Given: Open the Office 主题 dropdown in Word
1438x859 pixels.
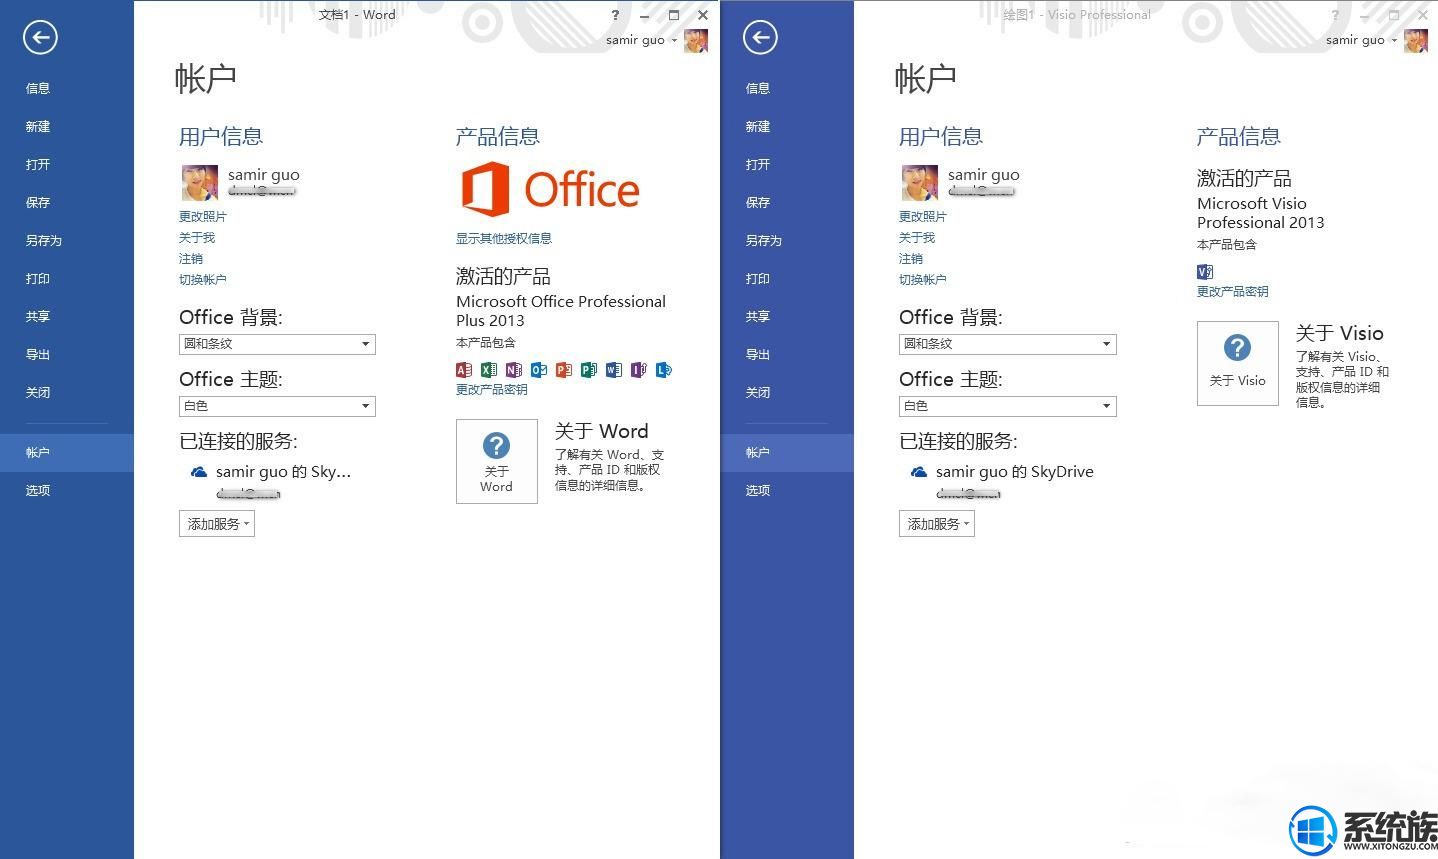Looking at the screenshot, I should [277, 406].
